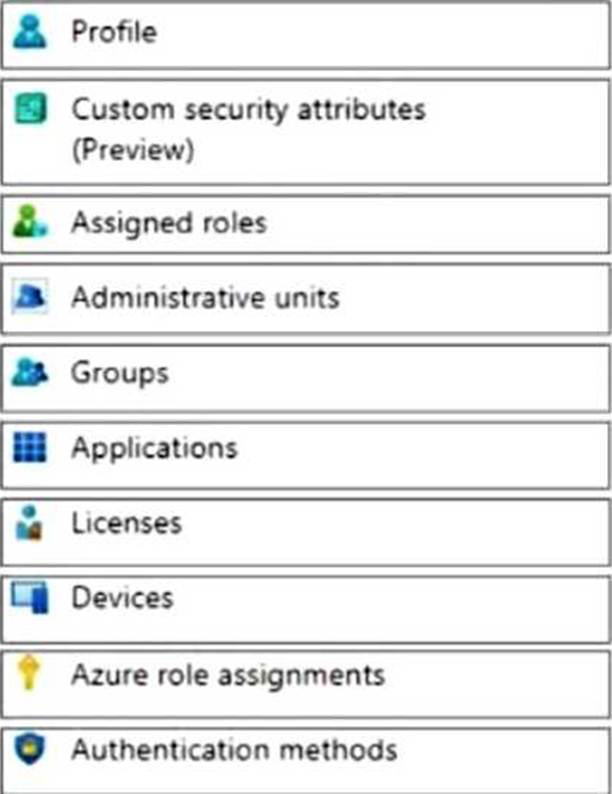Viewport: 612px width, 794px height.
Task: Open Assigned roles section
Action: [168, 222]
